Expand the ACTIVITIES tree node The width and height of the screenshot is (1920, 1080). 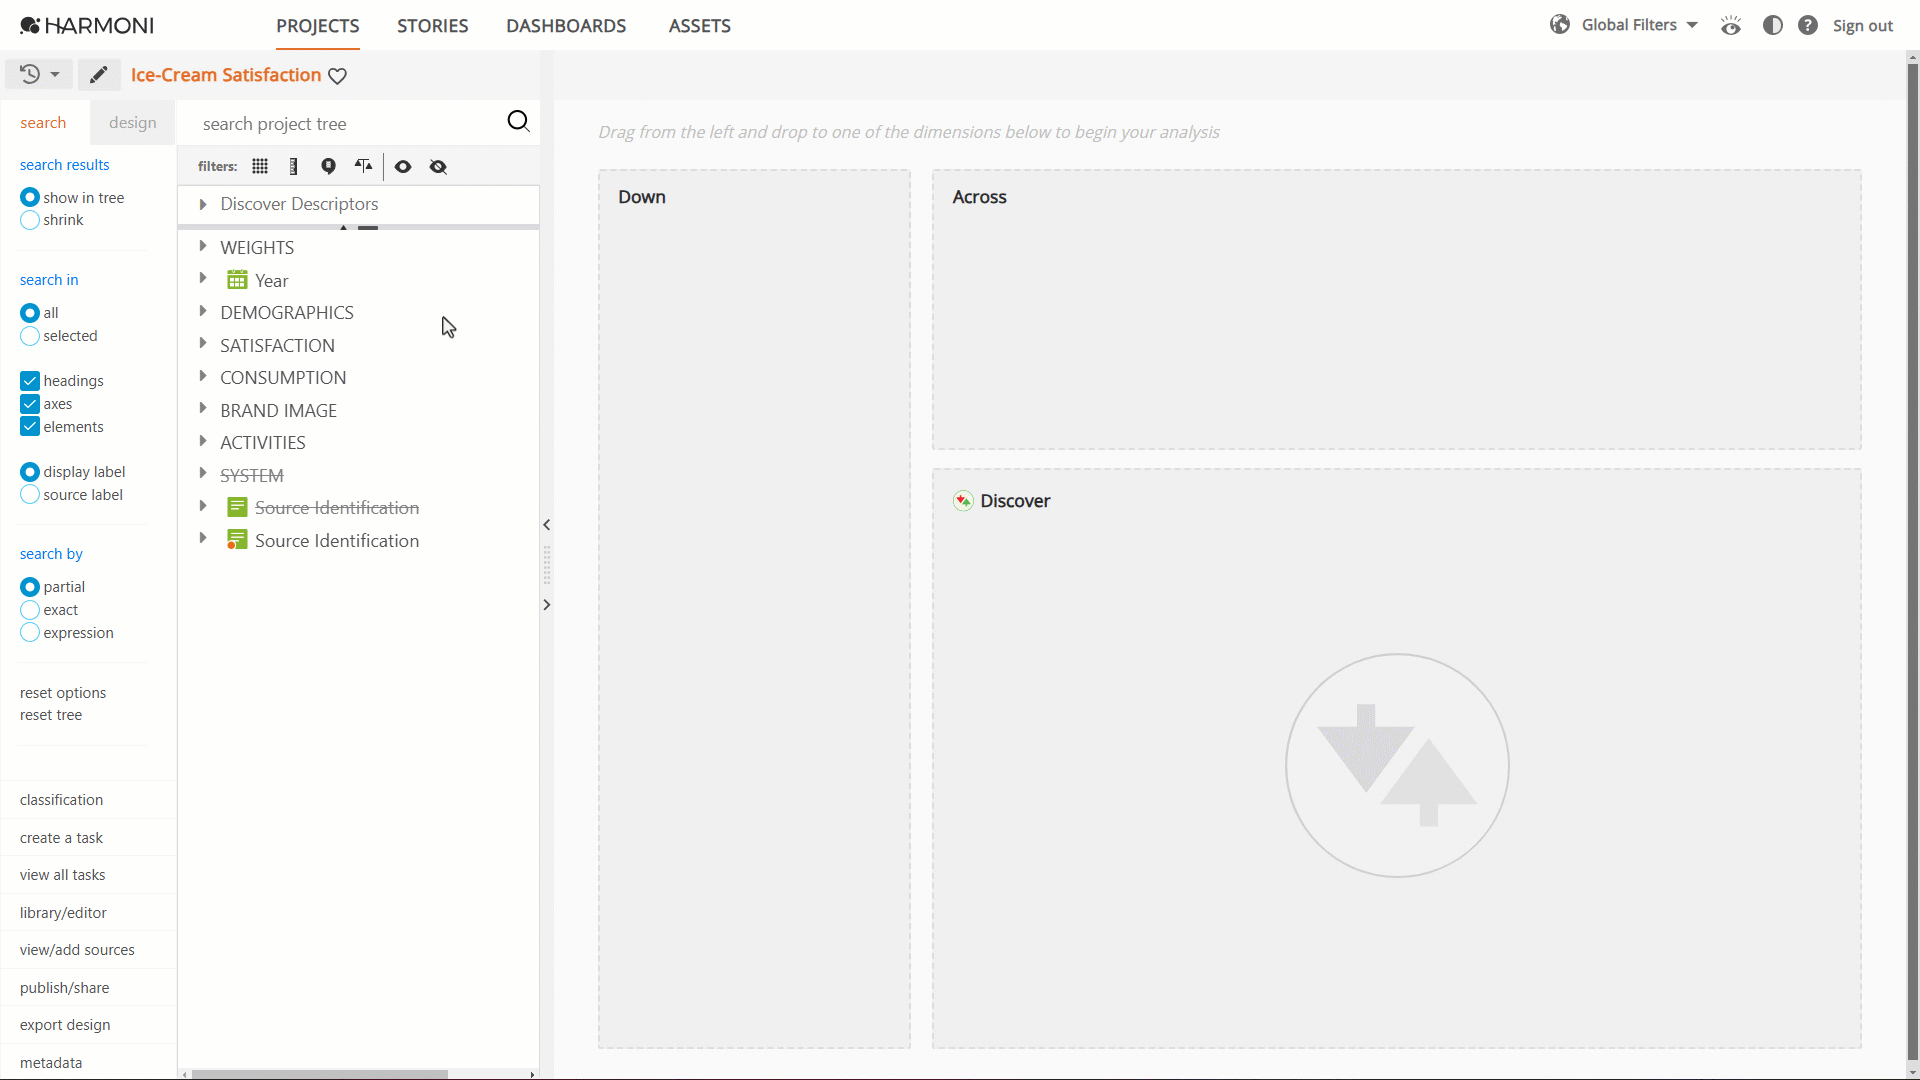coord(203,441)
